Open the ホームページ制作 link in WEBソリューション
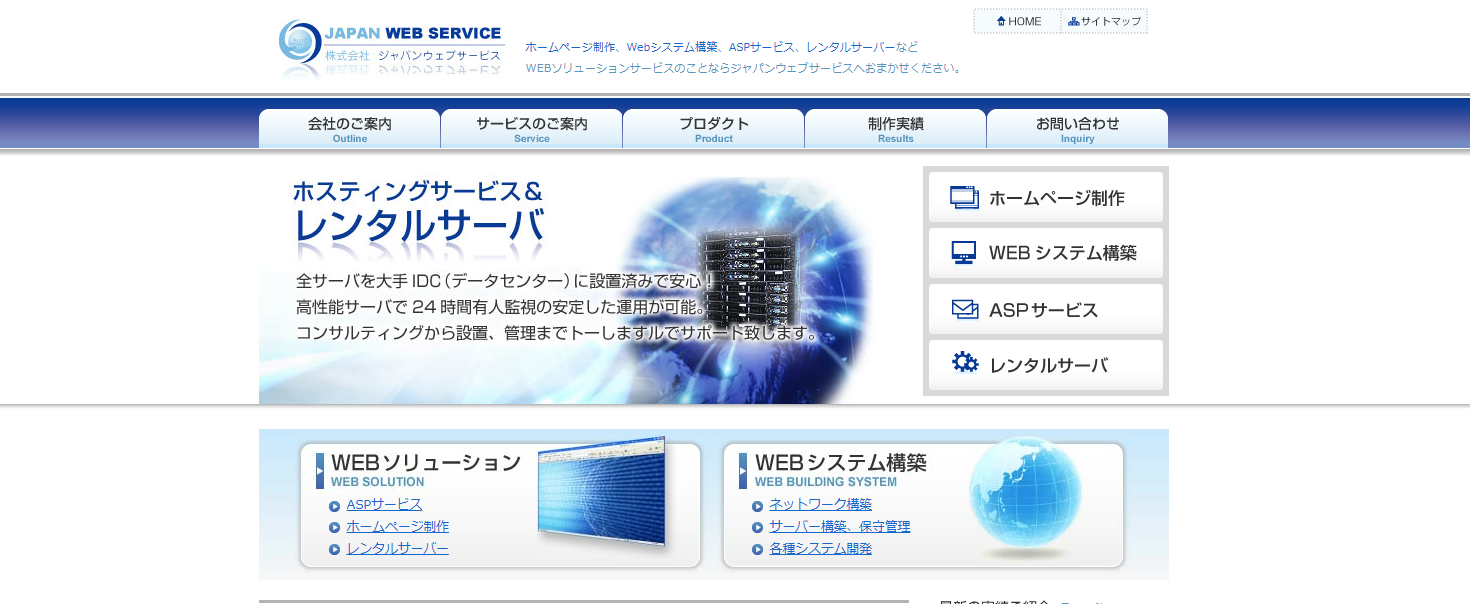 coord(397,527)
